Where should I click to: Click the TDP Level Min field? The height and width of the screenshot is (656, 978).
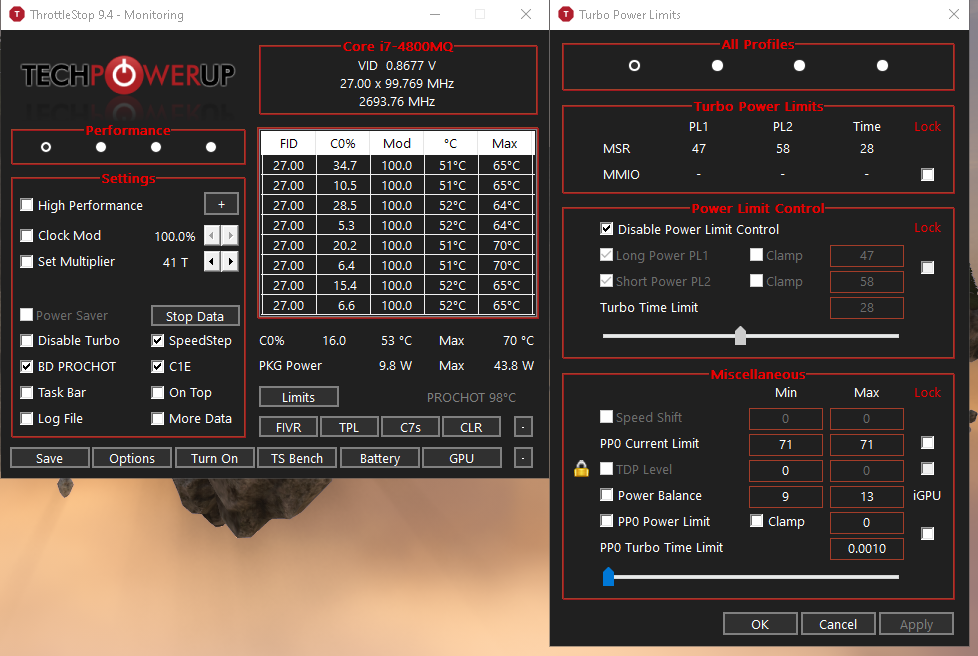pyautogui.click(x=786, y=471)
